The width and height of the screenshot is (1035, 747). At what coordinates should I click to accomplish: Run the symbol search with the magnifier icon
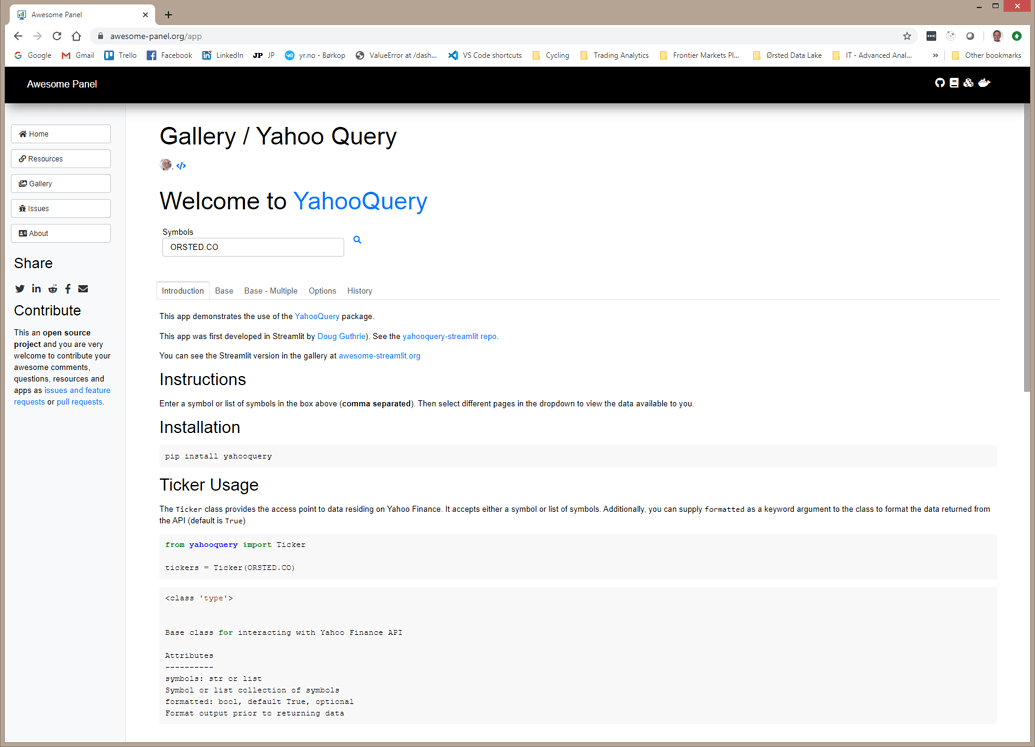point(357,240)
